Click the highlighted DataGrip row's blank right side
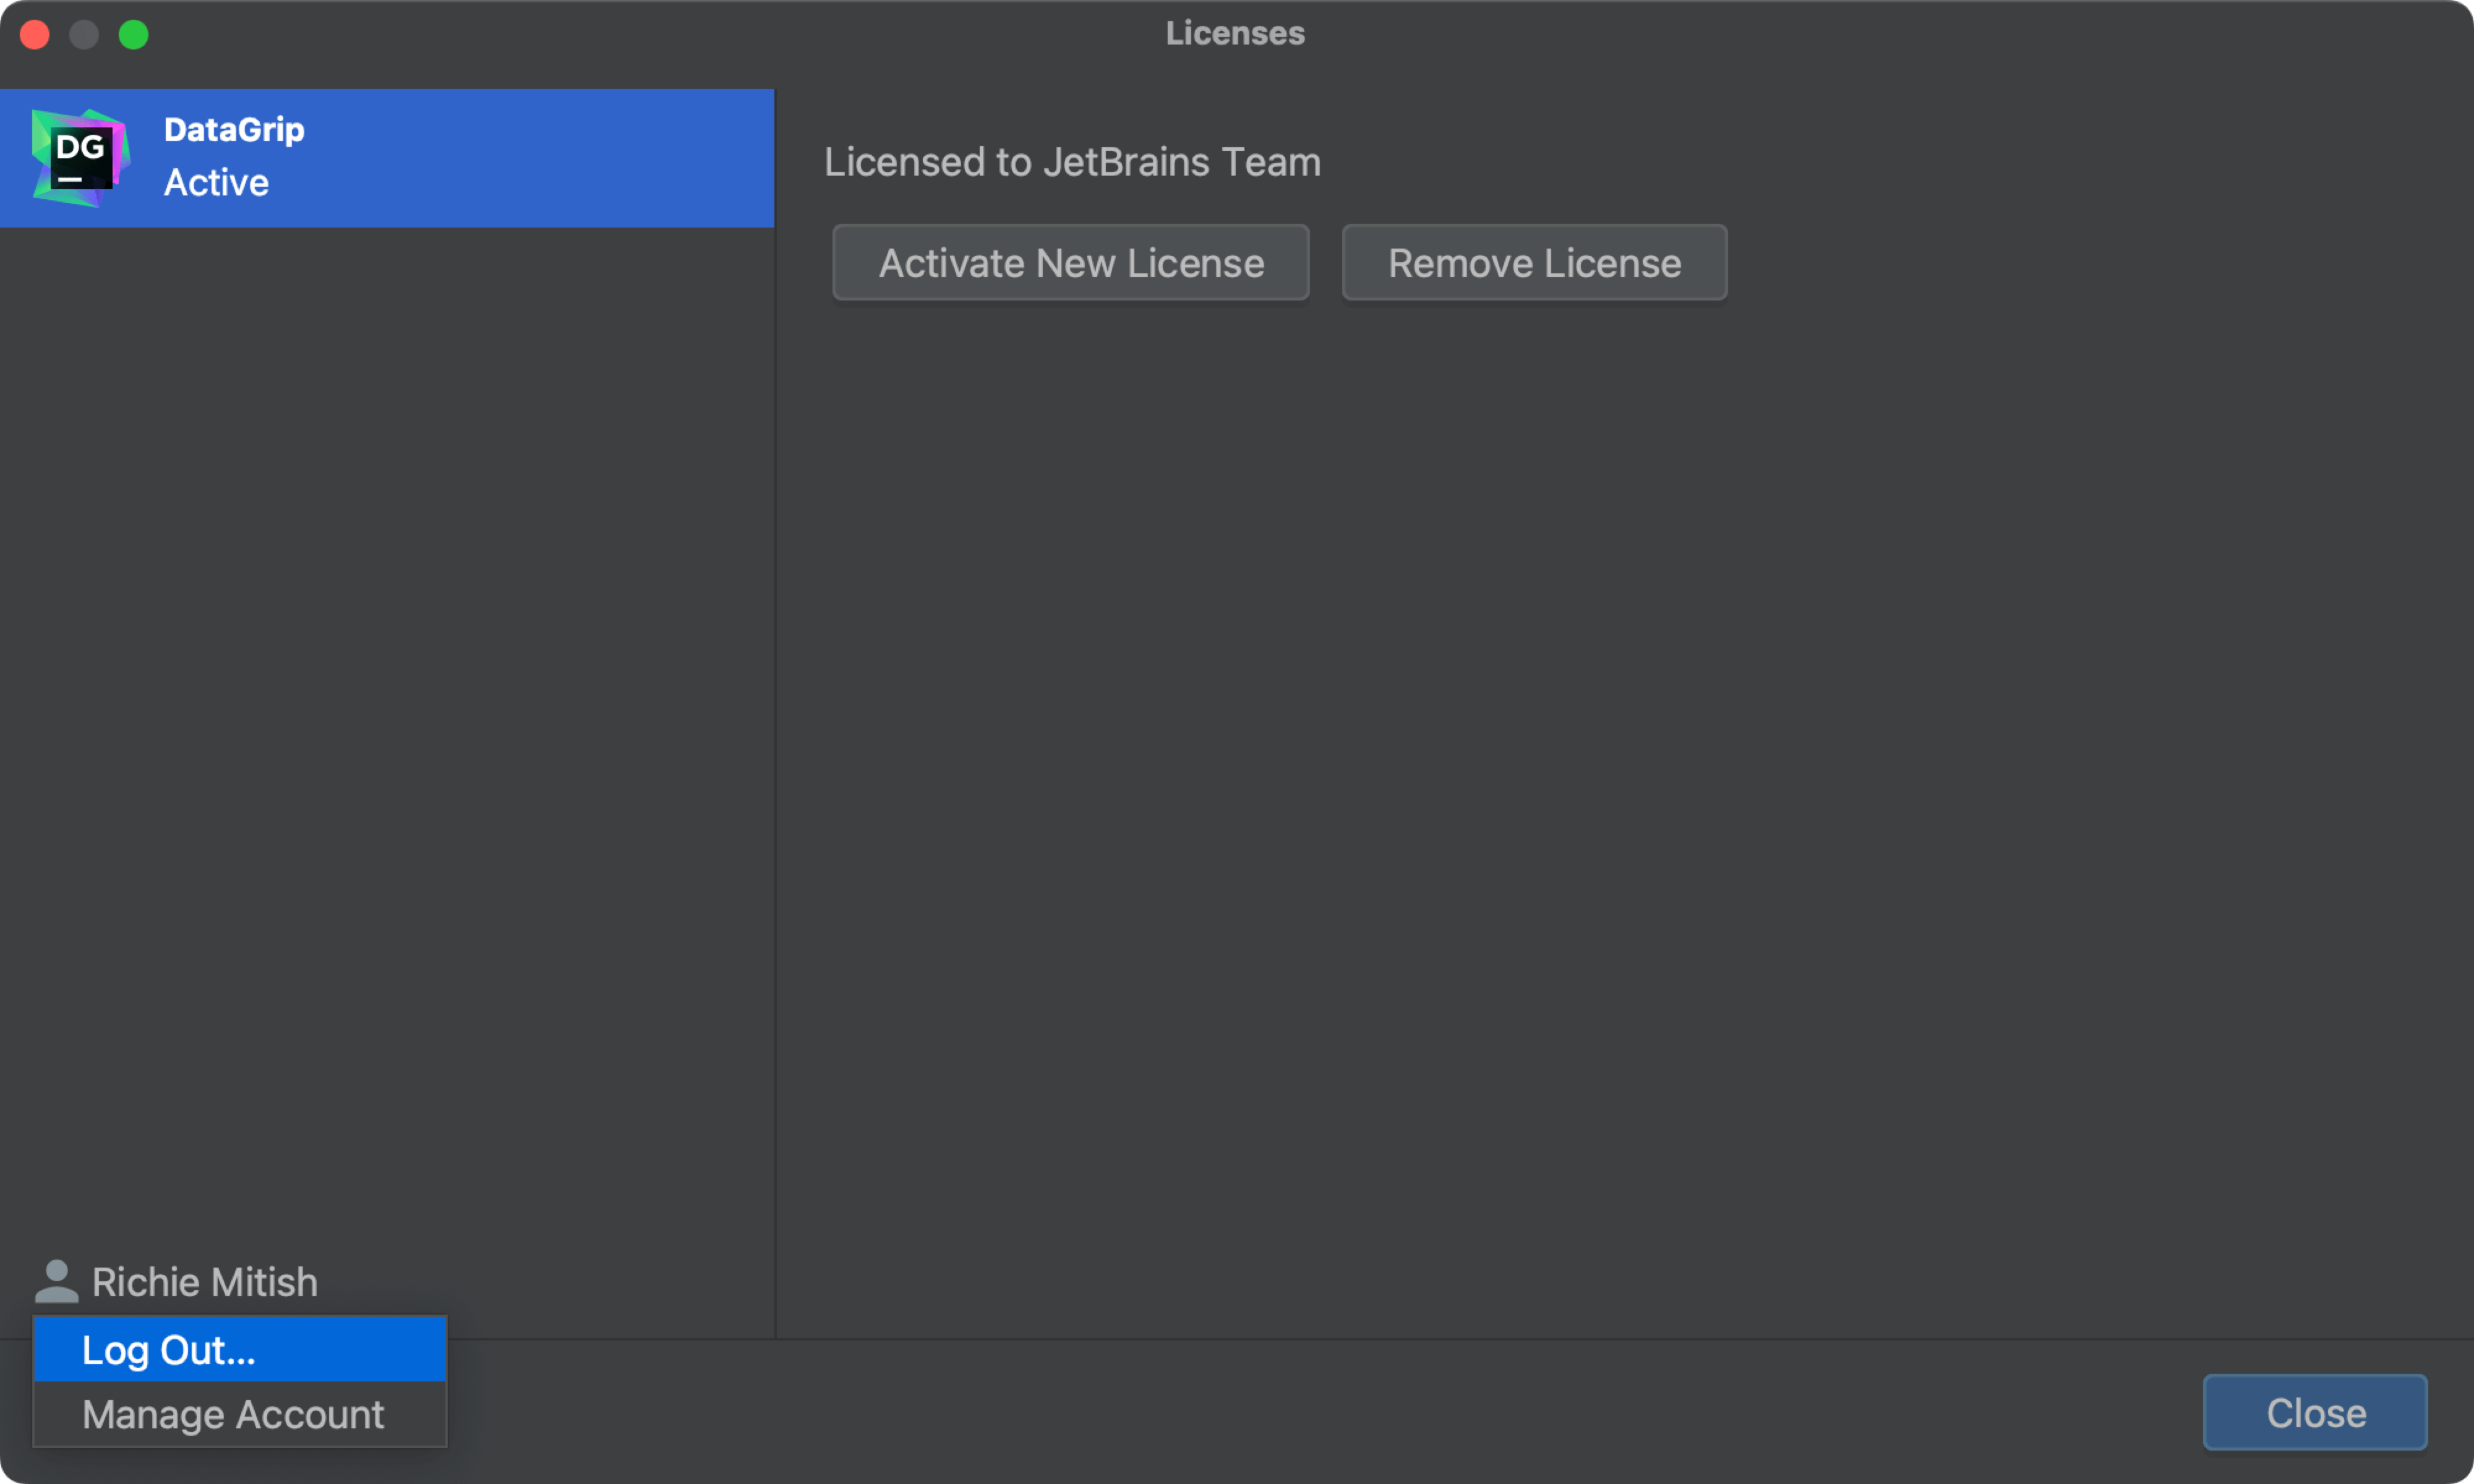Viewport: 2474px width, 1484px height. click(x=600, y=158)
